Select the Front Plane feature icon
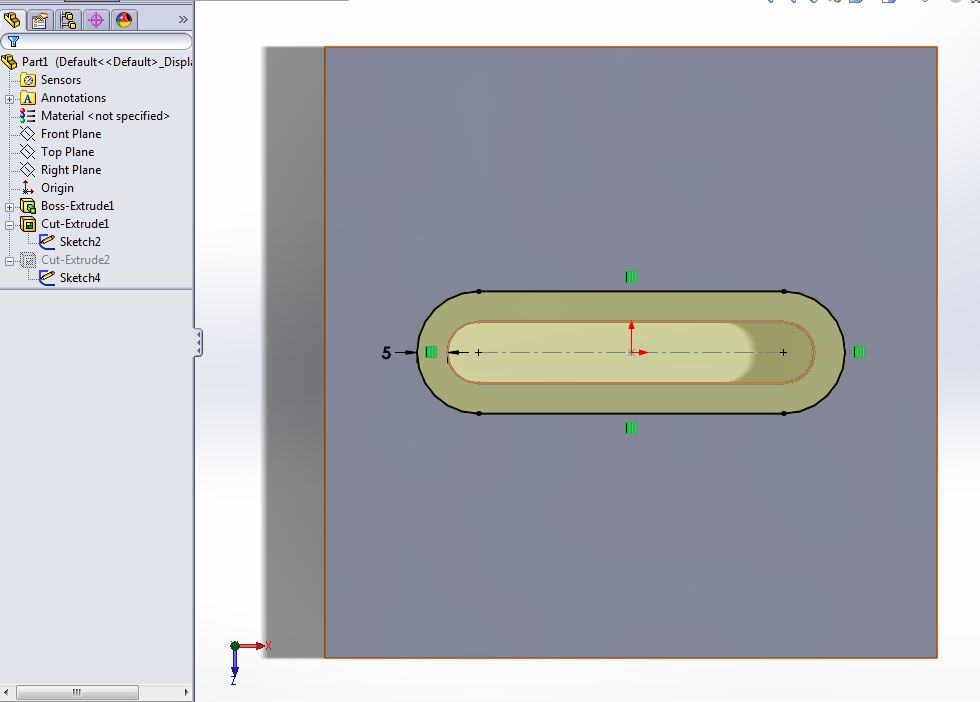Image resolution: width=980 pixels, height=702 pixels. (27, 133)
